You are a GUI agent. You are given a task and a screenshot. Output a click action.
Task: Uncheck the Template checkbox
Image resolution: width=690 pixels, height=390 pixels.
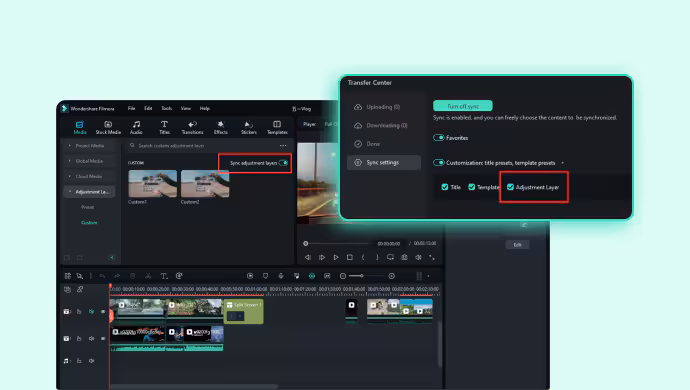point(472,187)
